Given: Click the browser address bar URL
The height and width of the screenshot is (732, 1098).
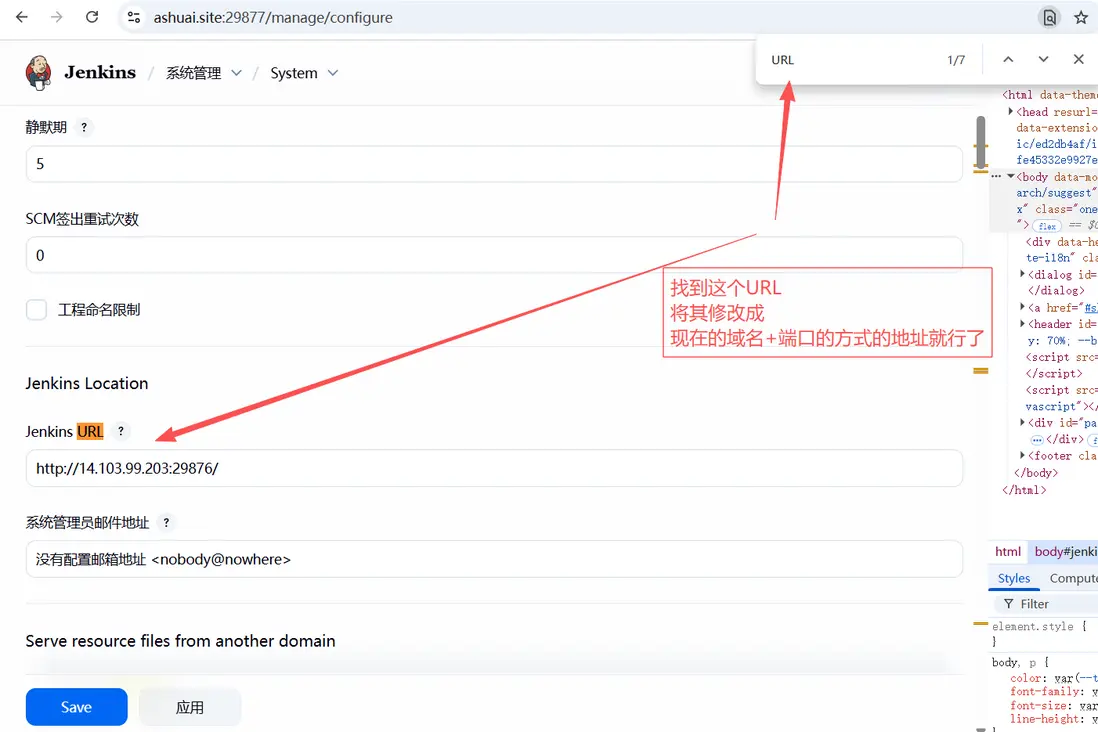Looking at the screenshot, I should click(273, 18).
